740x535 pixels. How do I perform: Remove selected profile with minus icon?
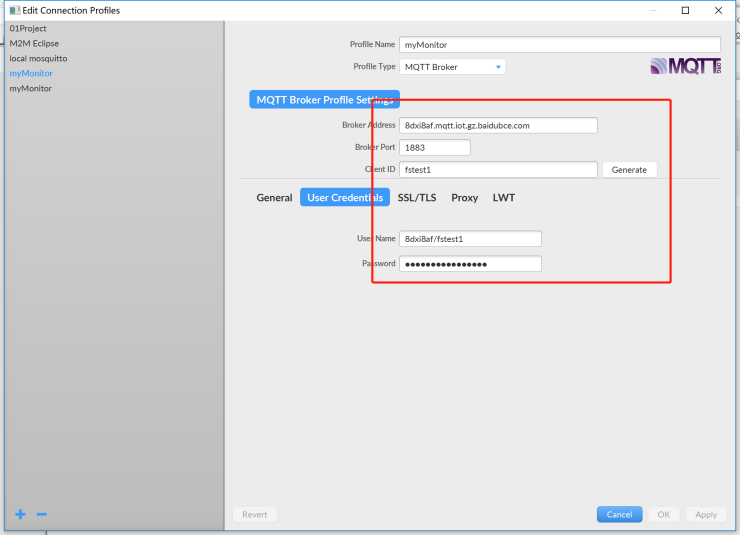coord(42,514)
